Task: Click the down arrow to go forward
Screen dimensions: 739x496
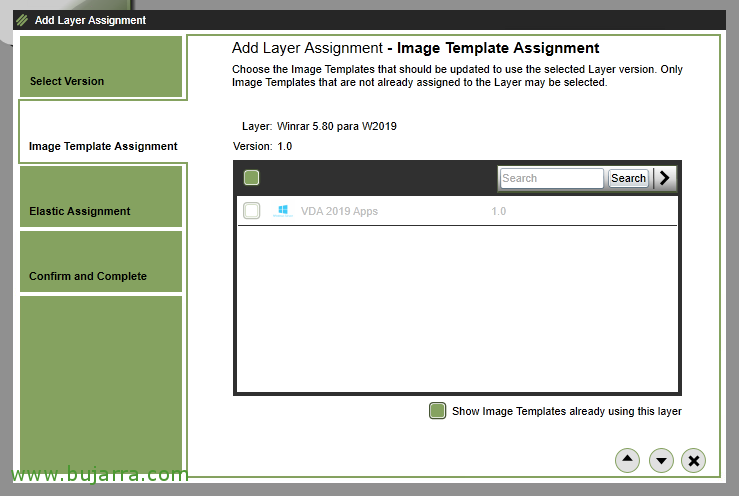Action: point(660,460)
